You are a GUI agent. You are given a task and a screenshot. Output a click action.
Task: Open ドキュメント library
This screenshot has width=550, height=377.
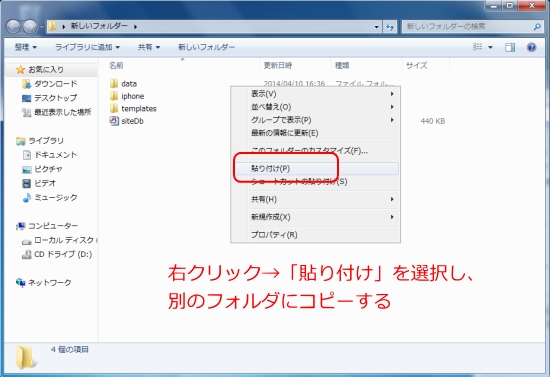55,155
